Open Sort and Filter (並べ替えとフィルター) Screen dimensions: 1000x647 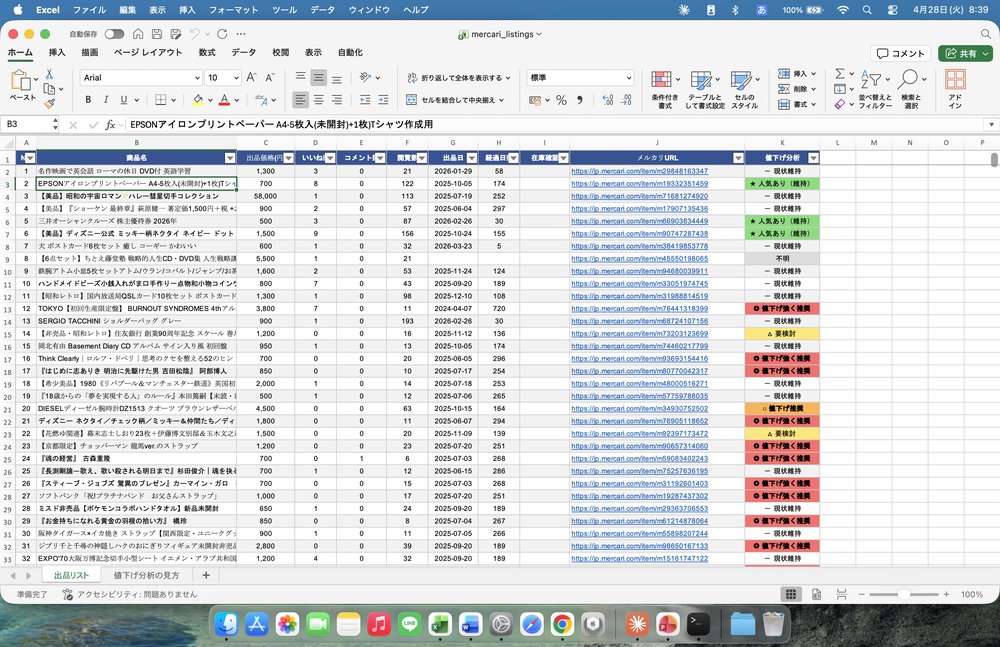(x=875, y=90)
